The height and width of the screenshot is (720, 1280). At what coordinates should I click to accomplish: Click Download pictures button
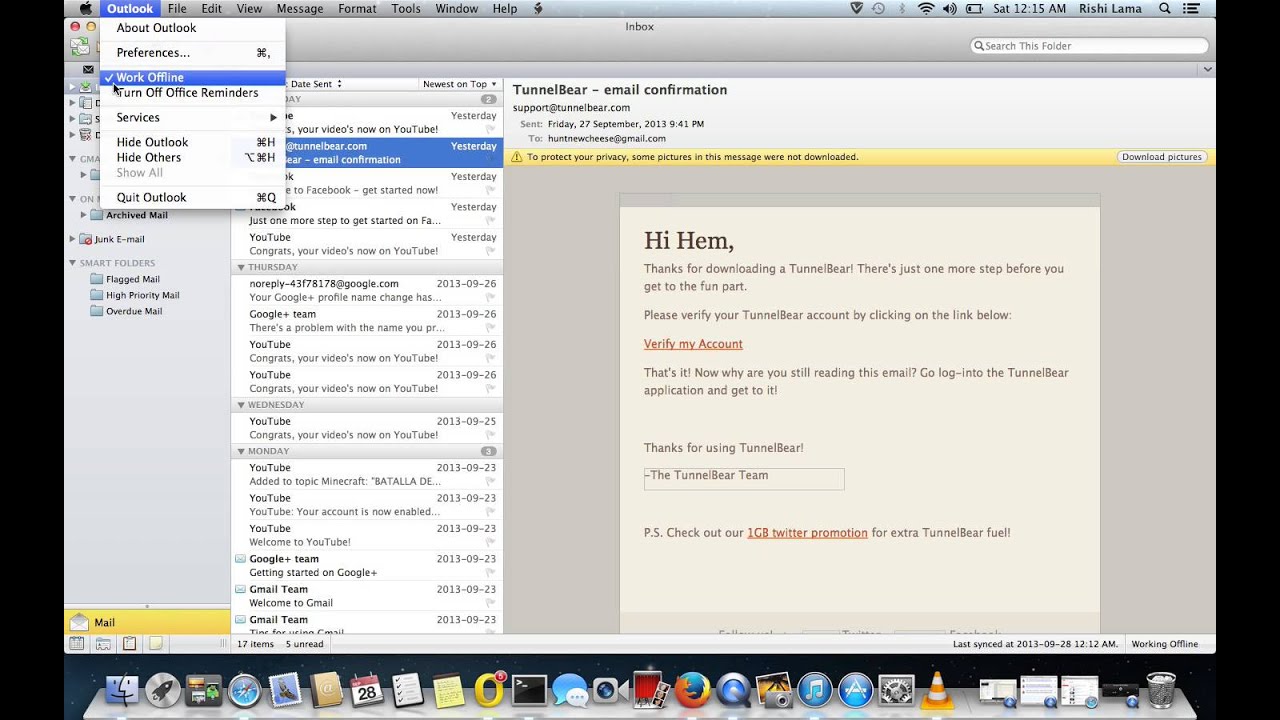coord(1161,157)
